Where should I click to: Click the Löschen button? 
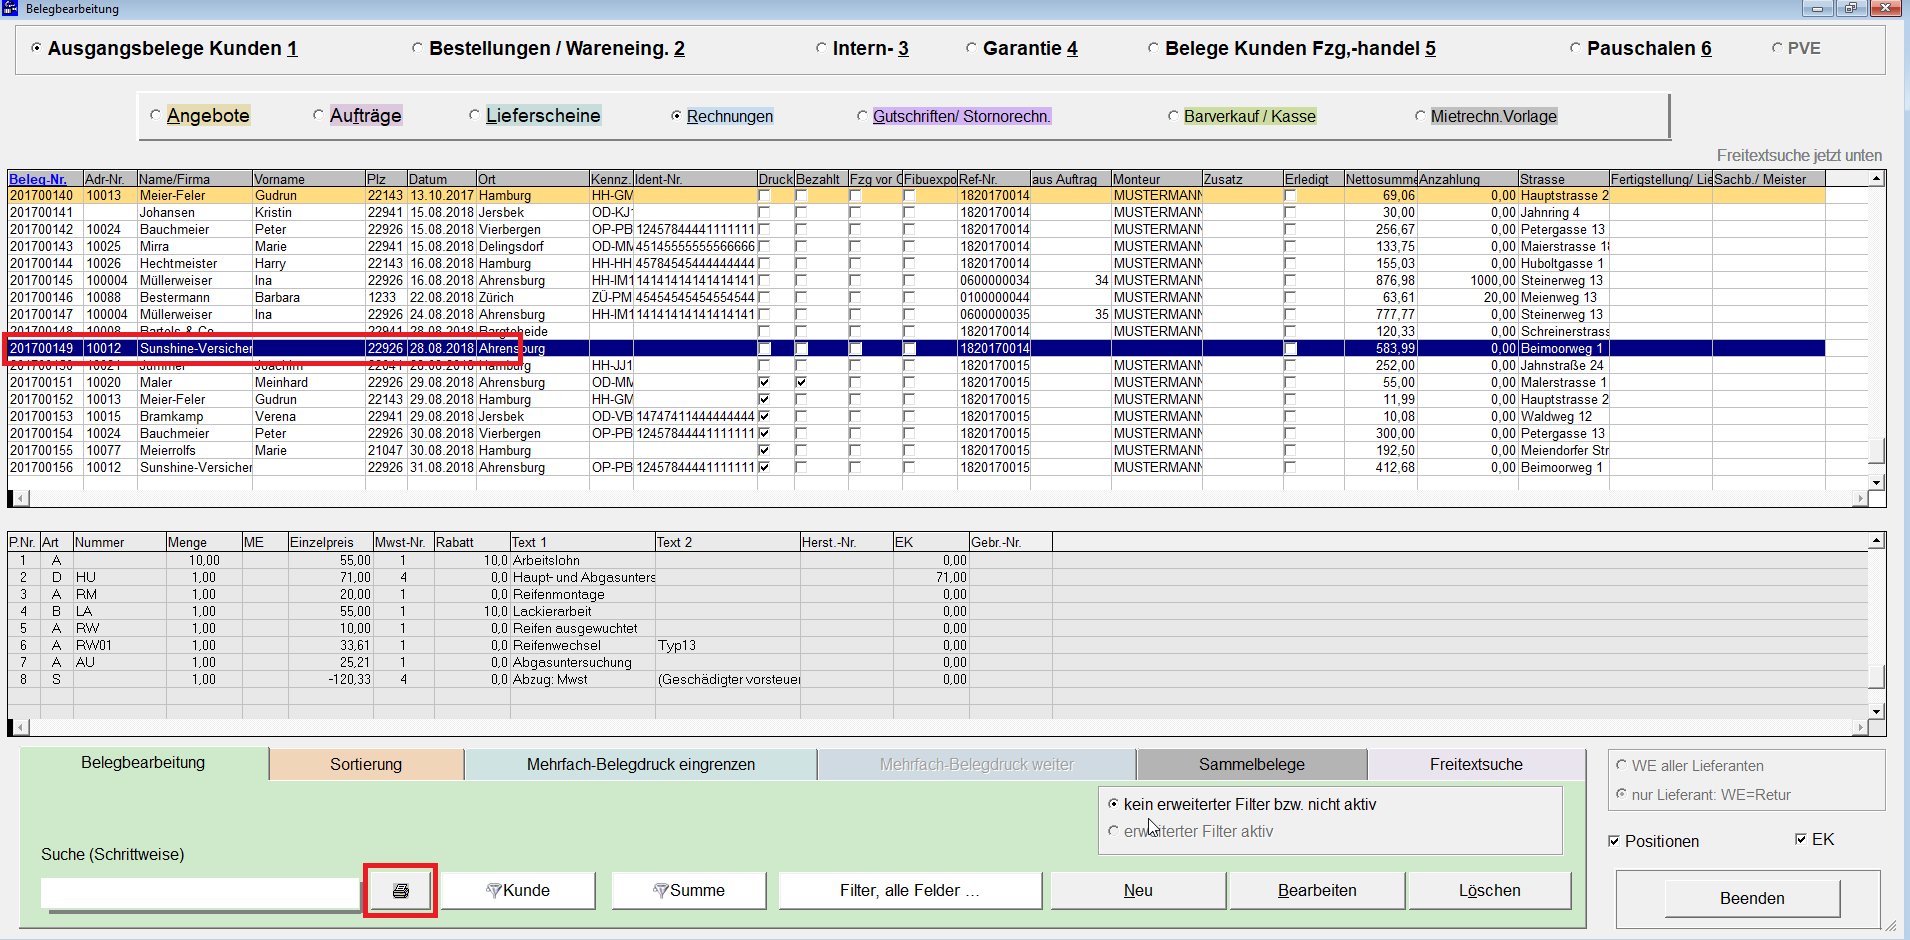(x=1490, y=890)
